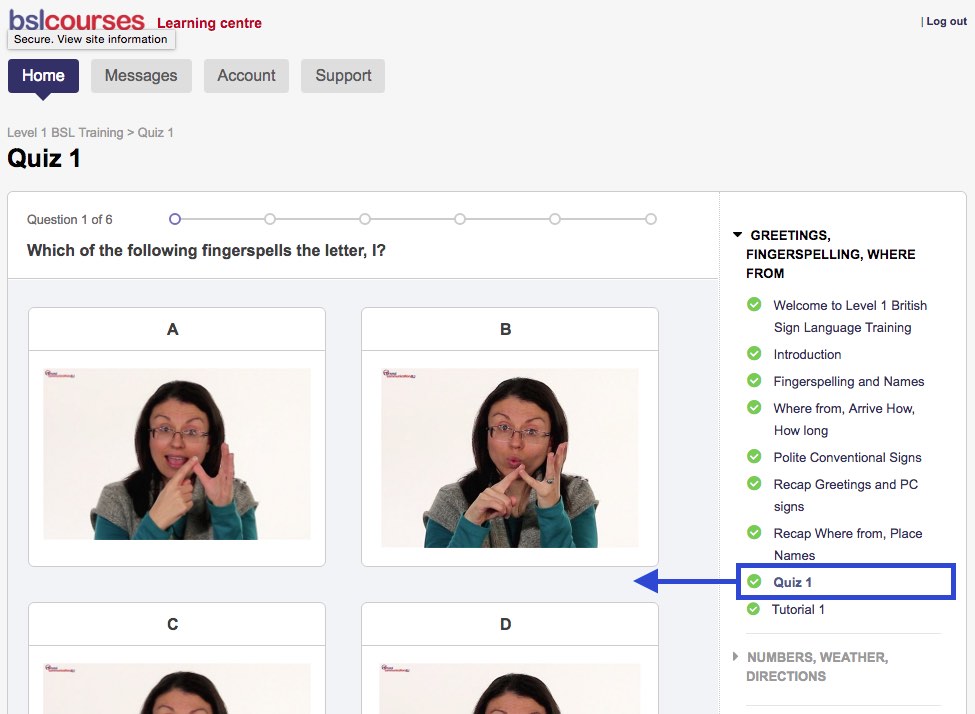The height and width of the screenshot is (714, 975).
Task: Click the completion icon beside Polite Conventional Signs
Action: coord(753,456)
